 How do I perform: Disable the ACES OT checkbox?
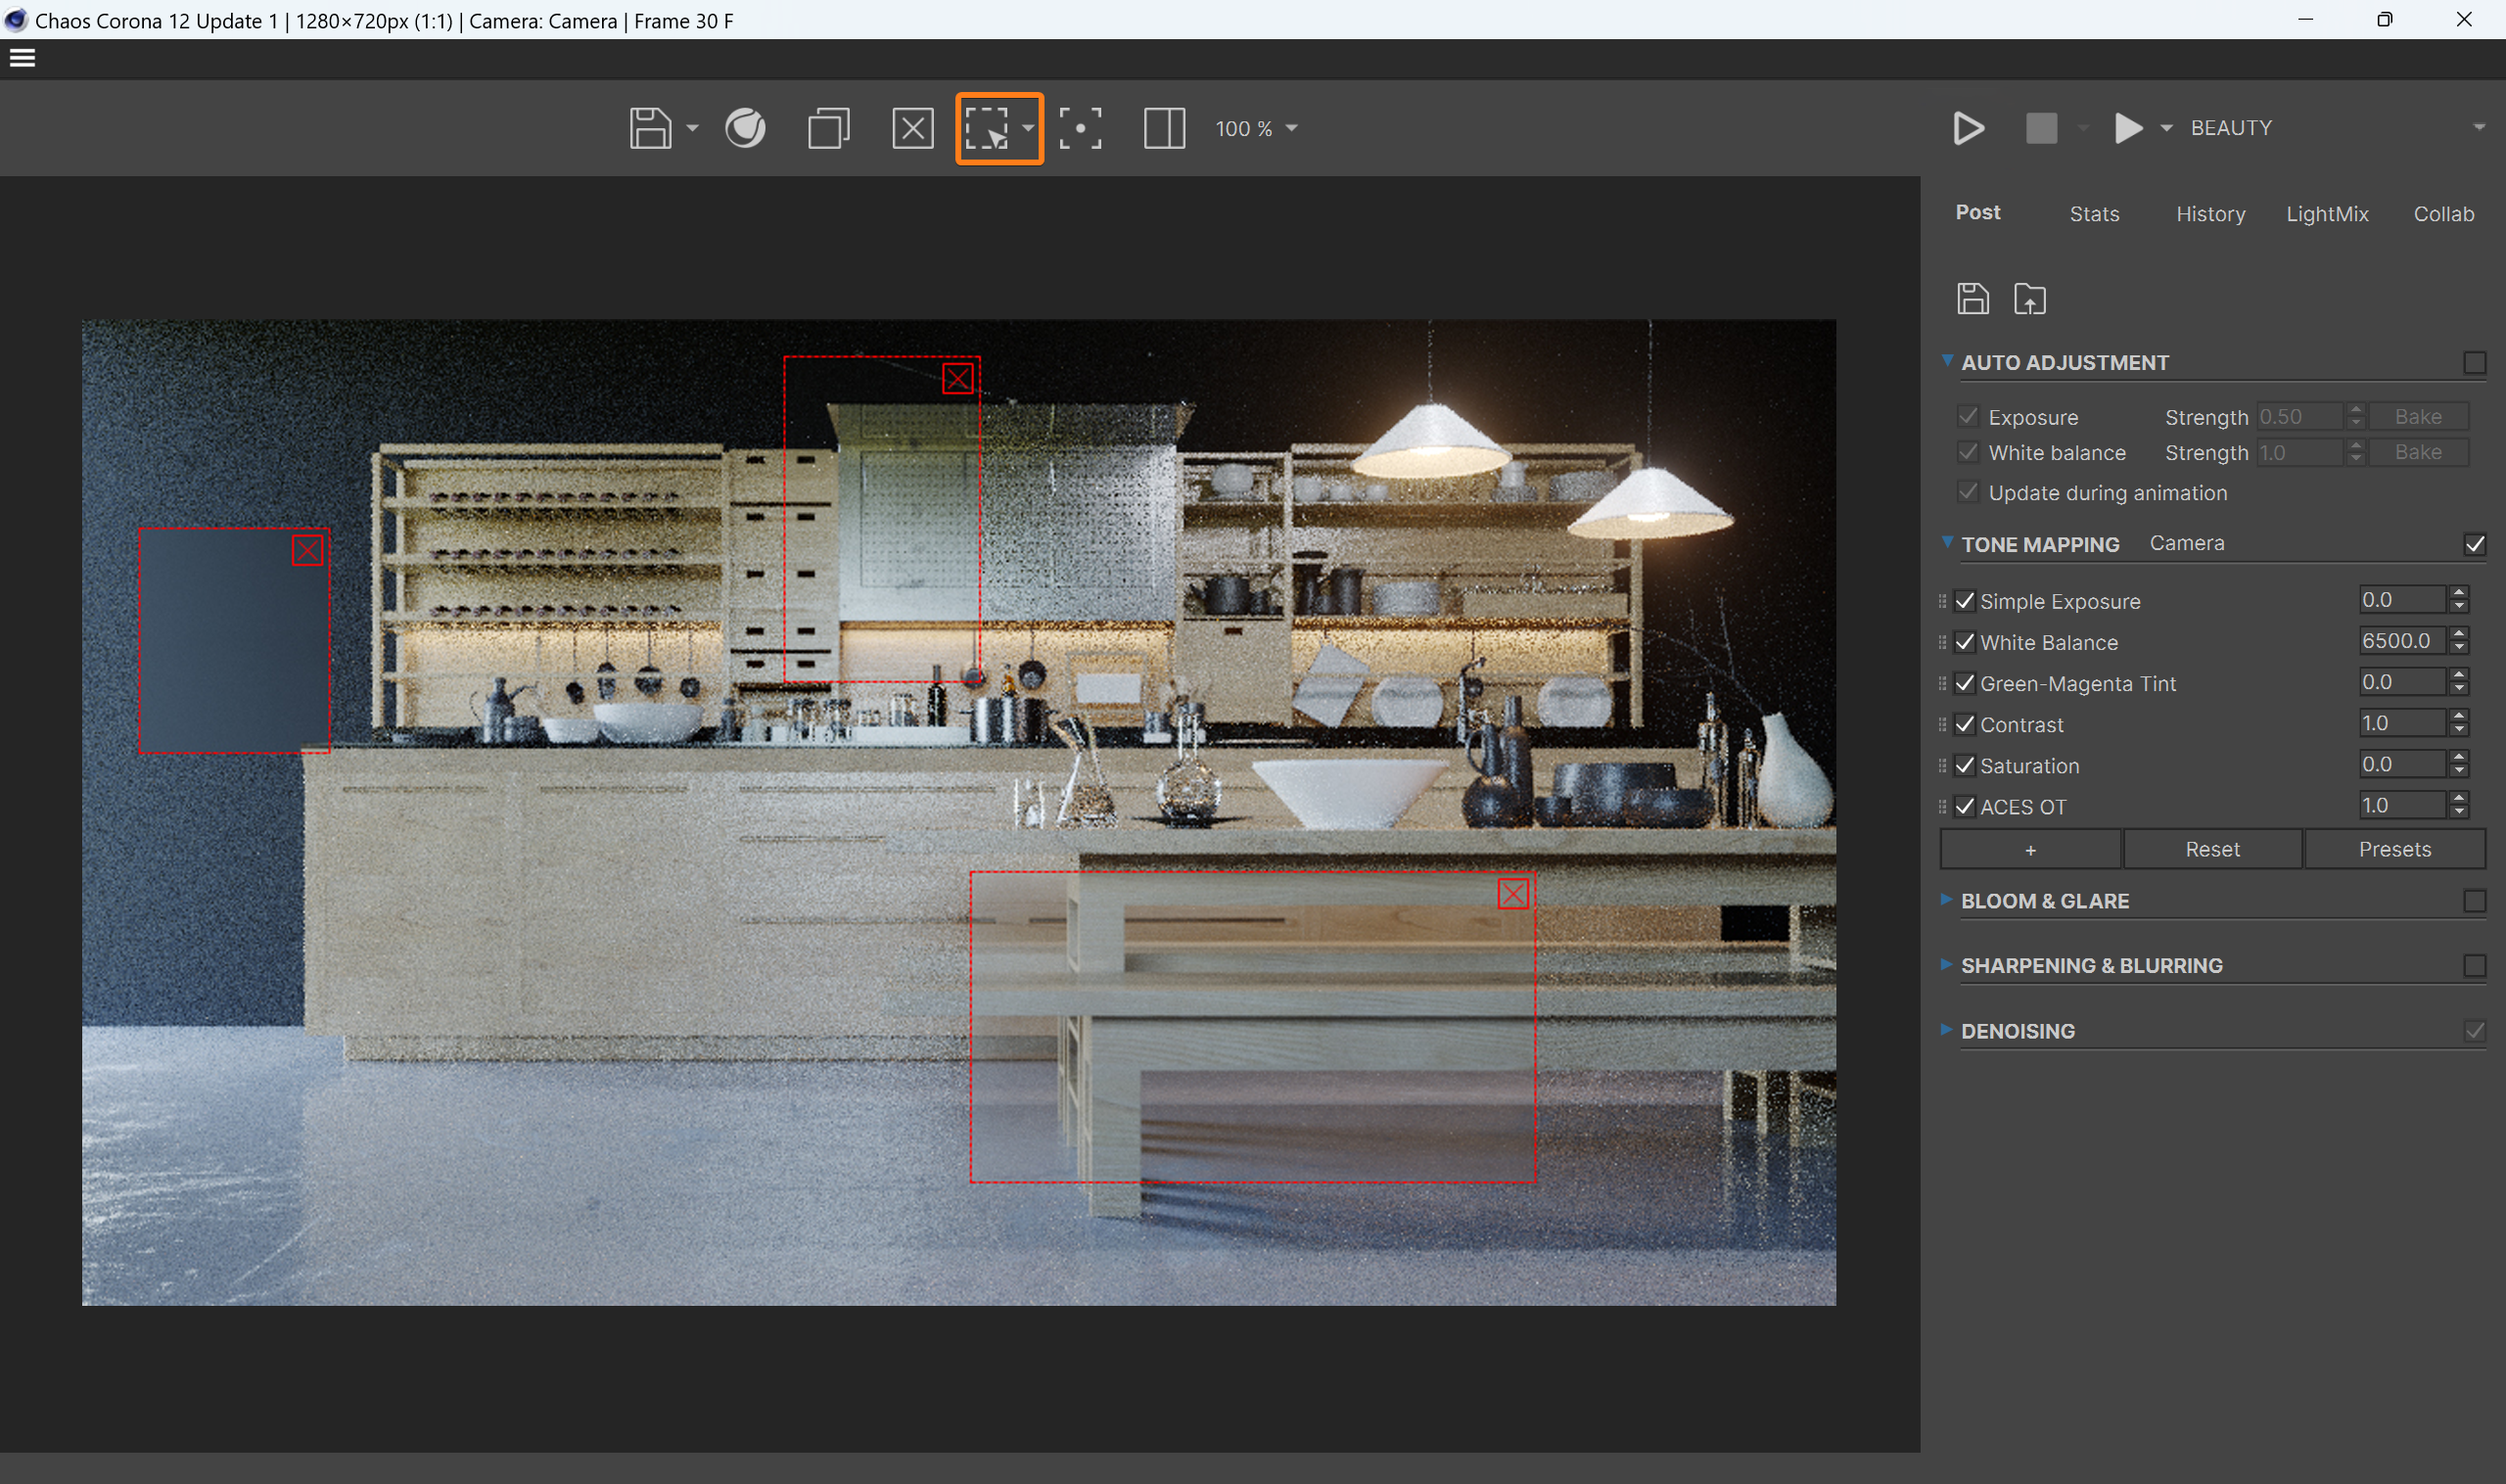(1965, 807)
